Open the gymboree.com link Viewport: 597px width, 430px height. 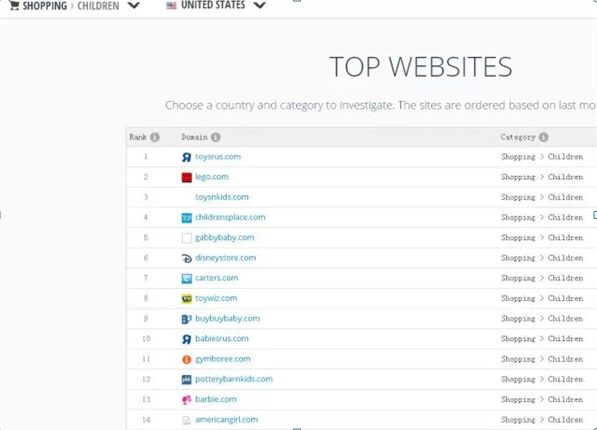click(x=223, y=359)
